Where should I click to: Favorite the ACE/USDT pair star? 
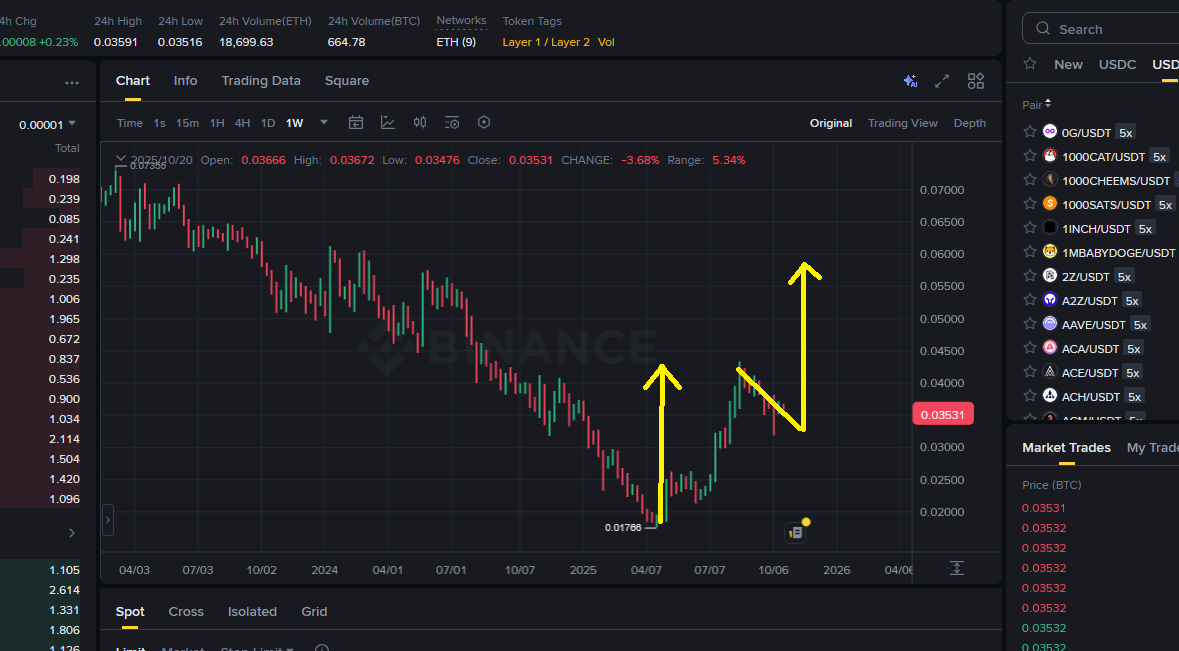click(x=1030, y=372)
